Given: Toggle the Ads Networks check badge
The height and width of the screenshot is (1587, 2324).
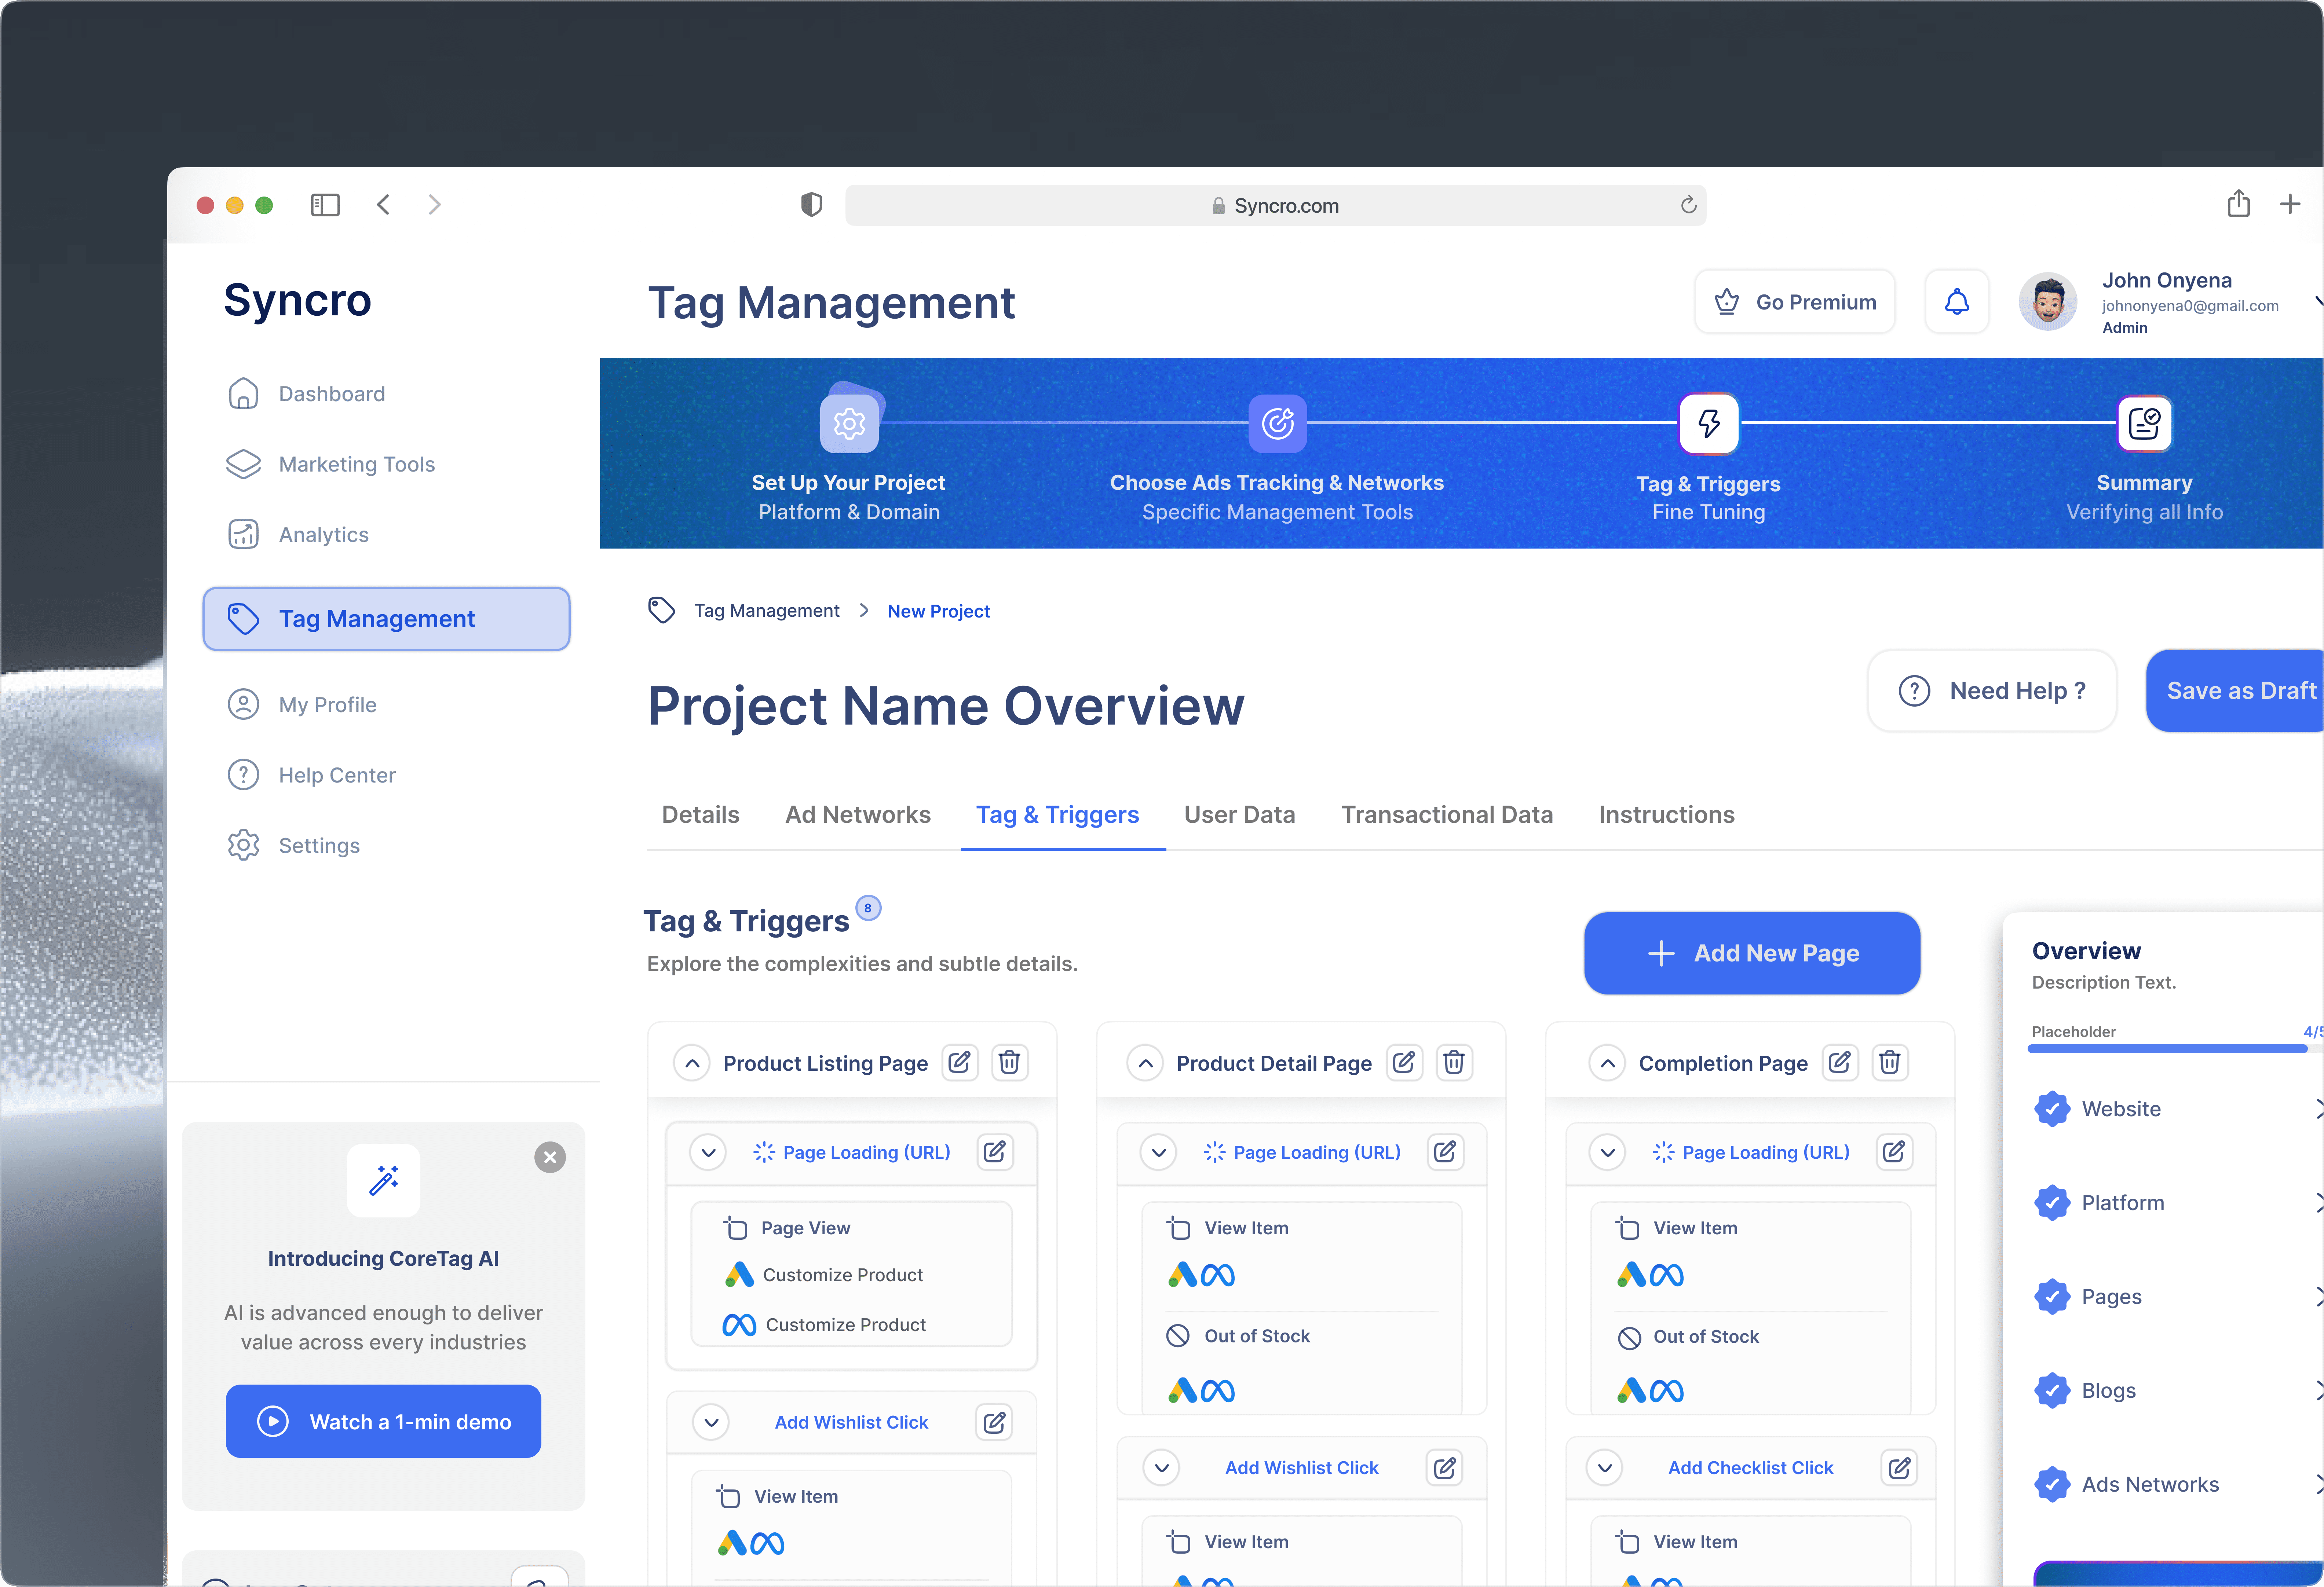Looking at the screenshot, I should click(x=2052, y=1484).
